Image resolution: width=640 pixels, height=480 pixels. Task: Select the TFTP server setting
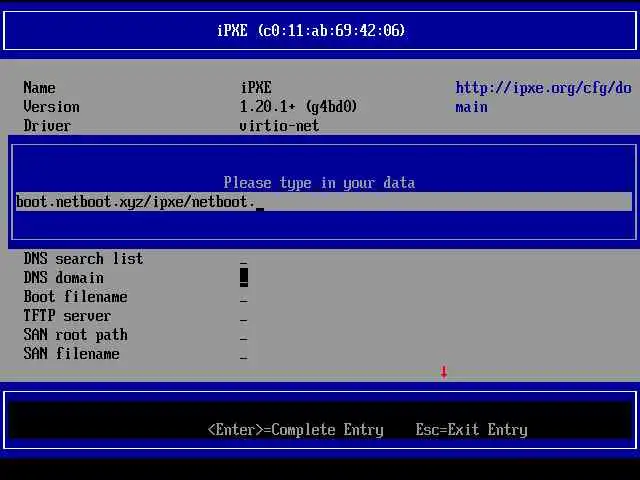[x=67, y=316]
